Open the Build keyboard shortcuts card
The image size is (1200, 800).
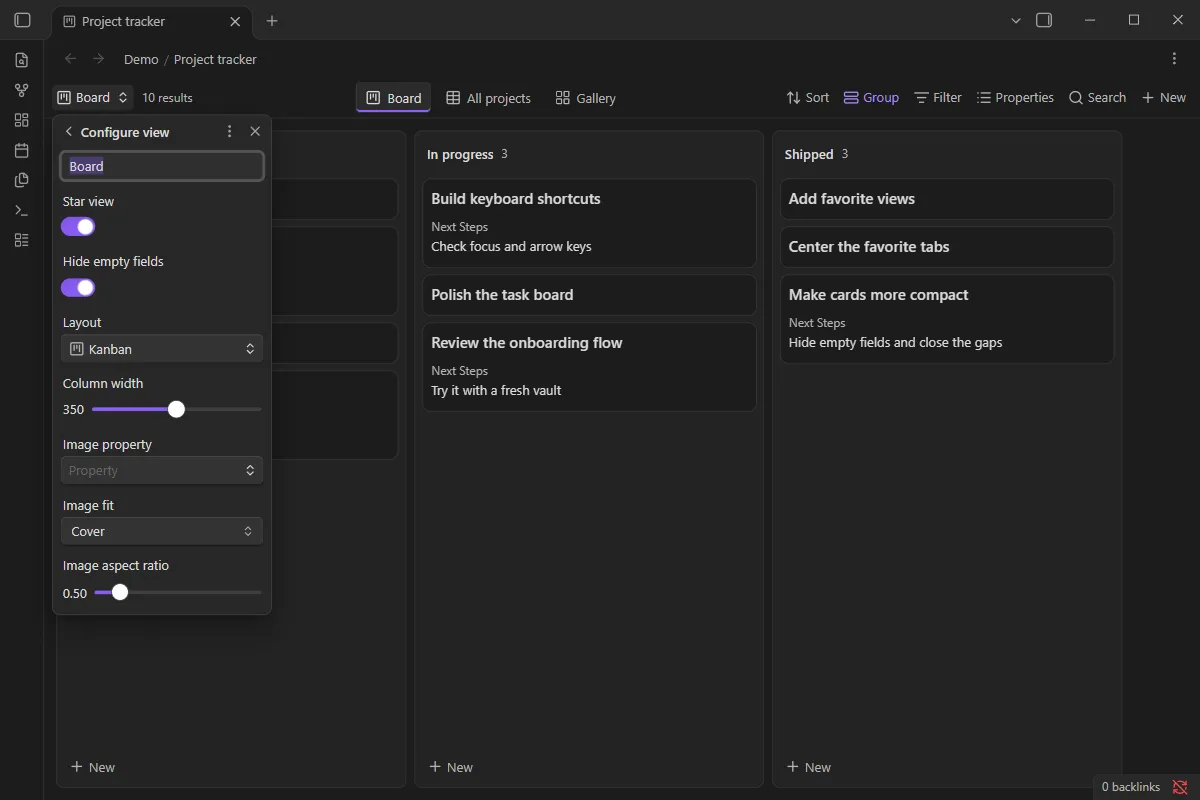tap(589, 222)
